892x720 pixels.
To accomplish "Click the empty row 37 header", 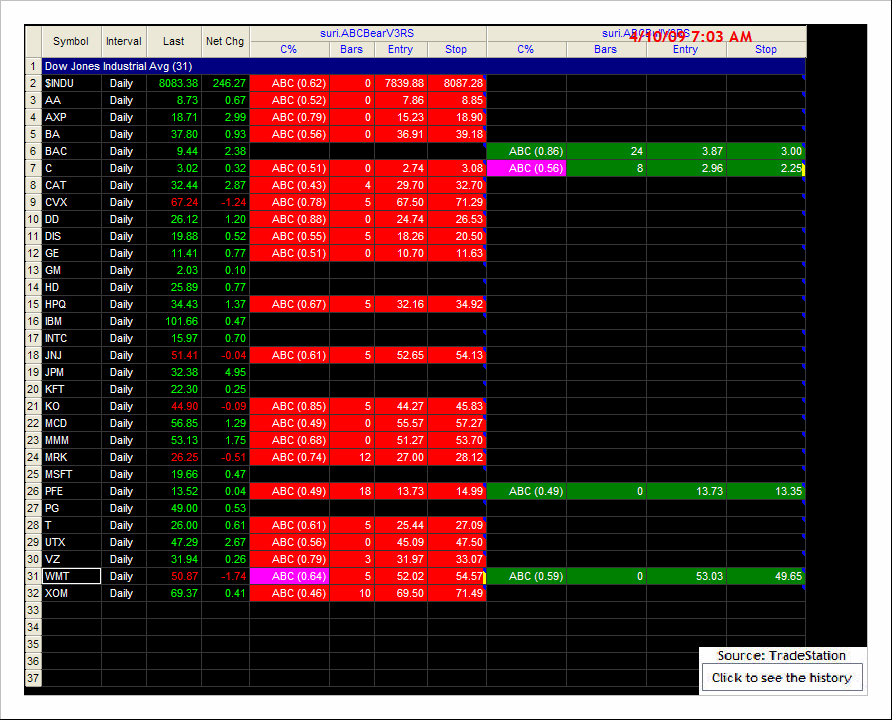I will click(x=33, y=678).
